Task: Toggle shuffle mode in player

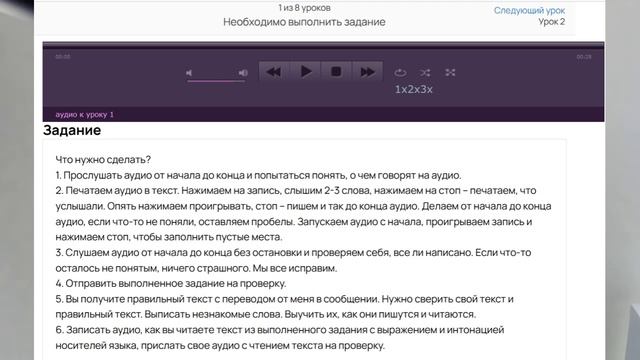Action: point(425,73)
